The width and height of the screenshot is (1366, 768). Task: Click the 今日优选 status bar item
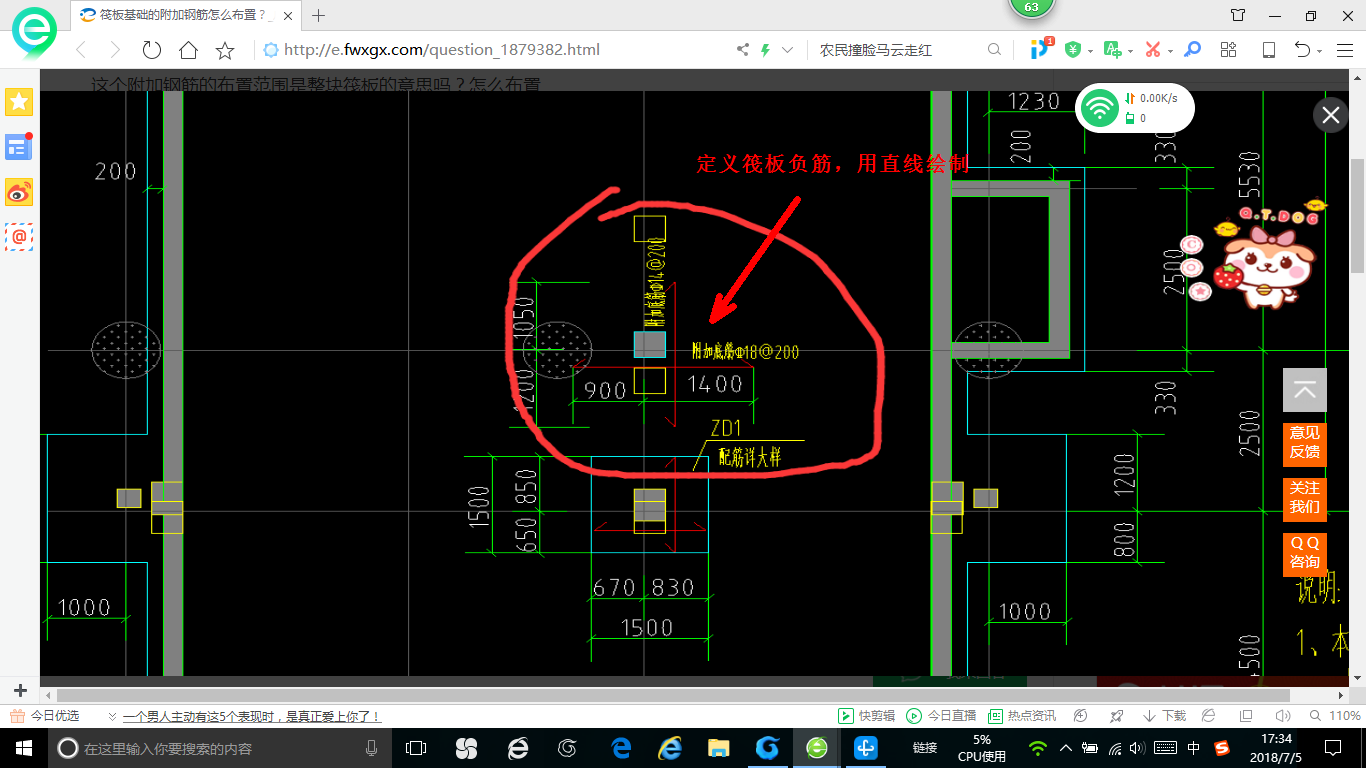pos(44,716)
